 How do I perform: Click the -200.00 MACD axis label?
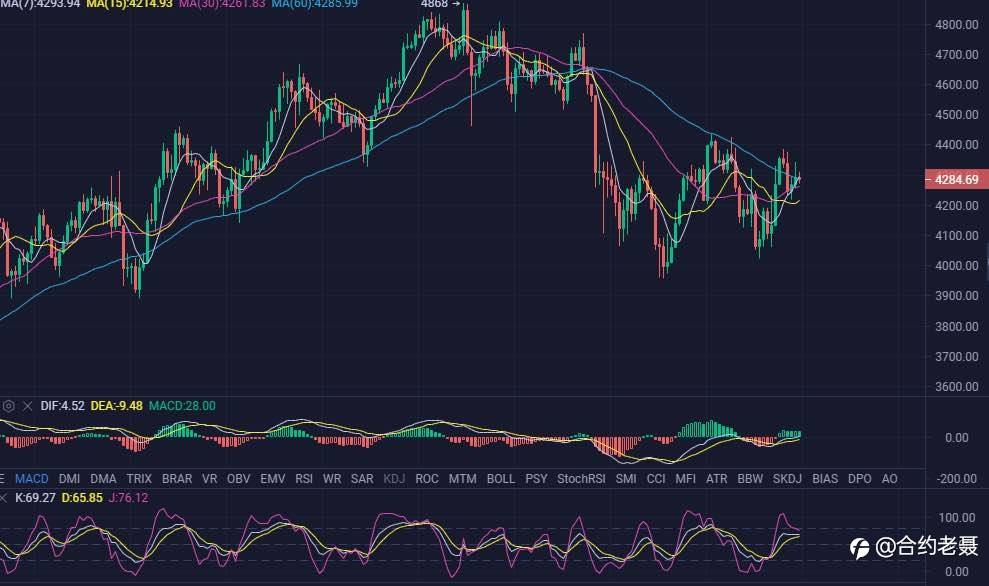(x=957, y=479)
